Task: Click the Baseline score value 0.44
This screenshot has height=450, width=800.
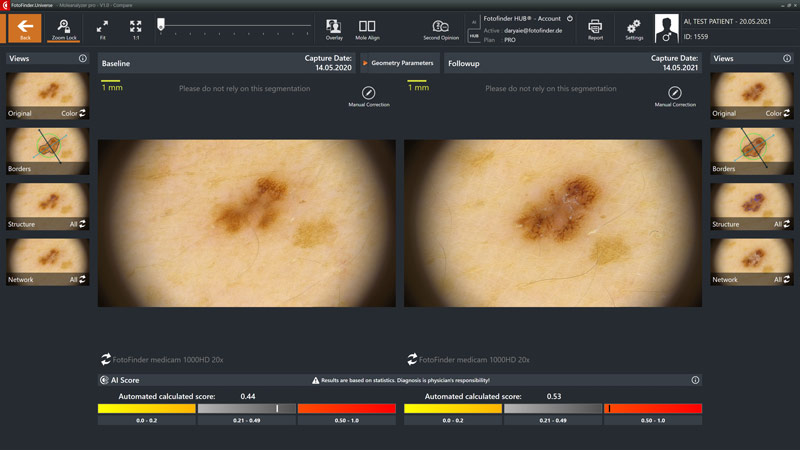Action: 248,396
